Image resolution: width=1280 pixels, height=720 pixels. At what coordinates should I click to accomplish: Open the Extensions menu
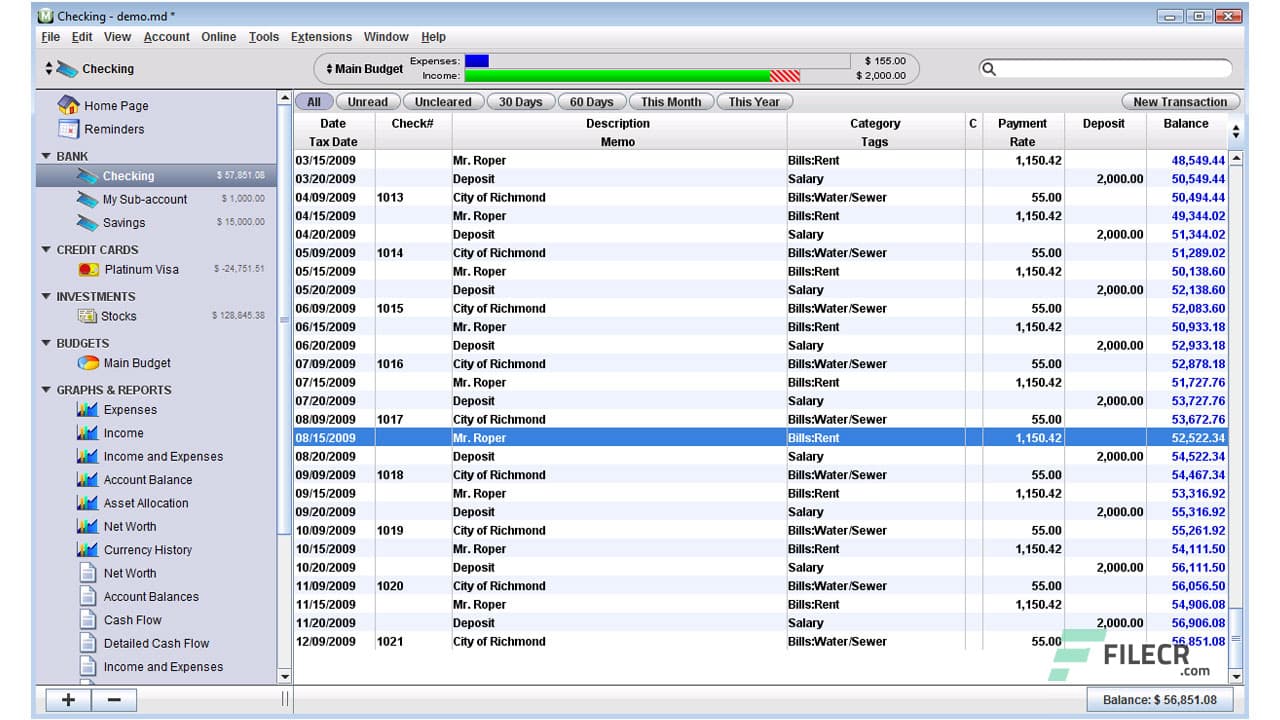click(x=321, y=37)
